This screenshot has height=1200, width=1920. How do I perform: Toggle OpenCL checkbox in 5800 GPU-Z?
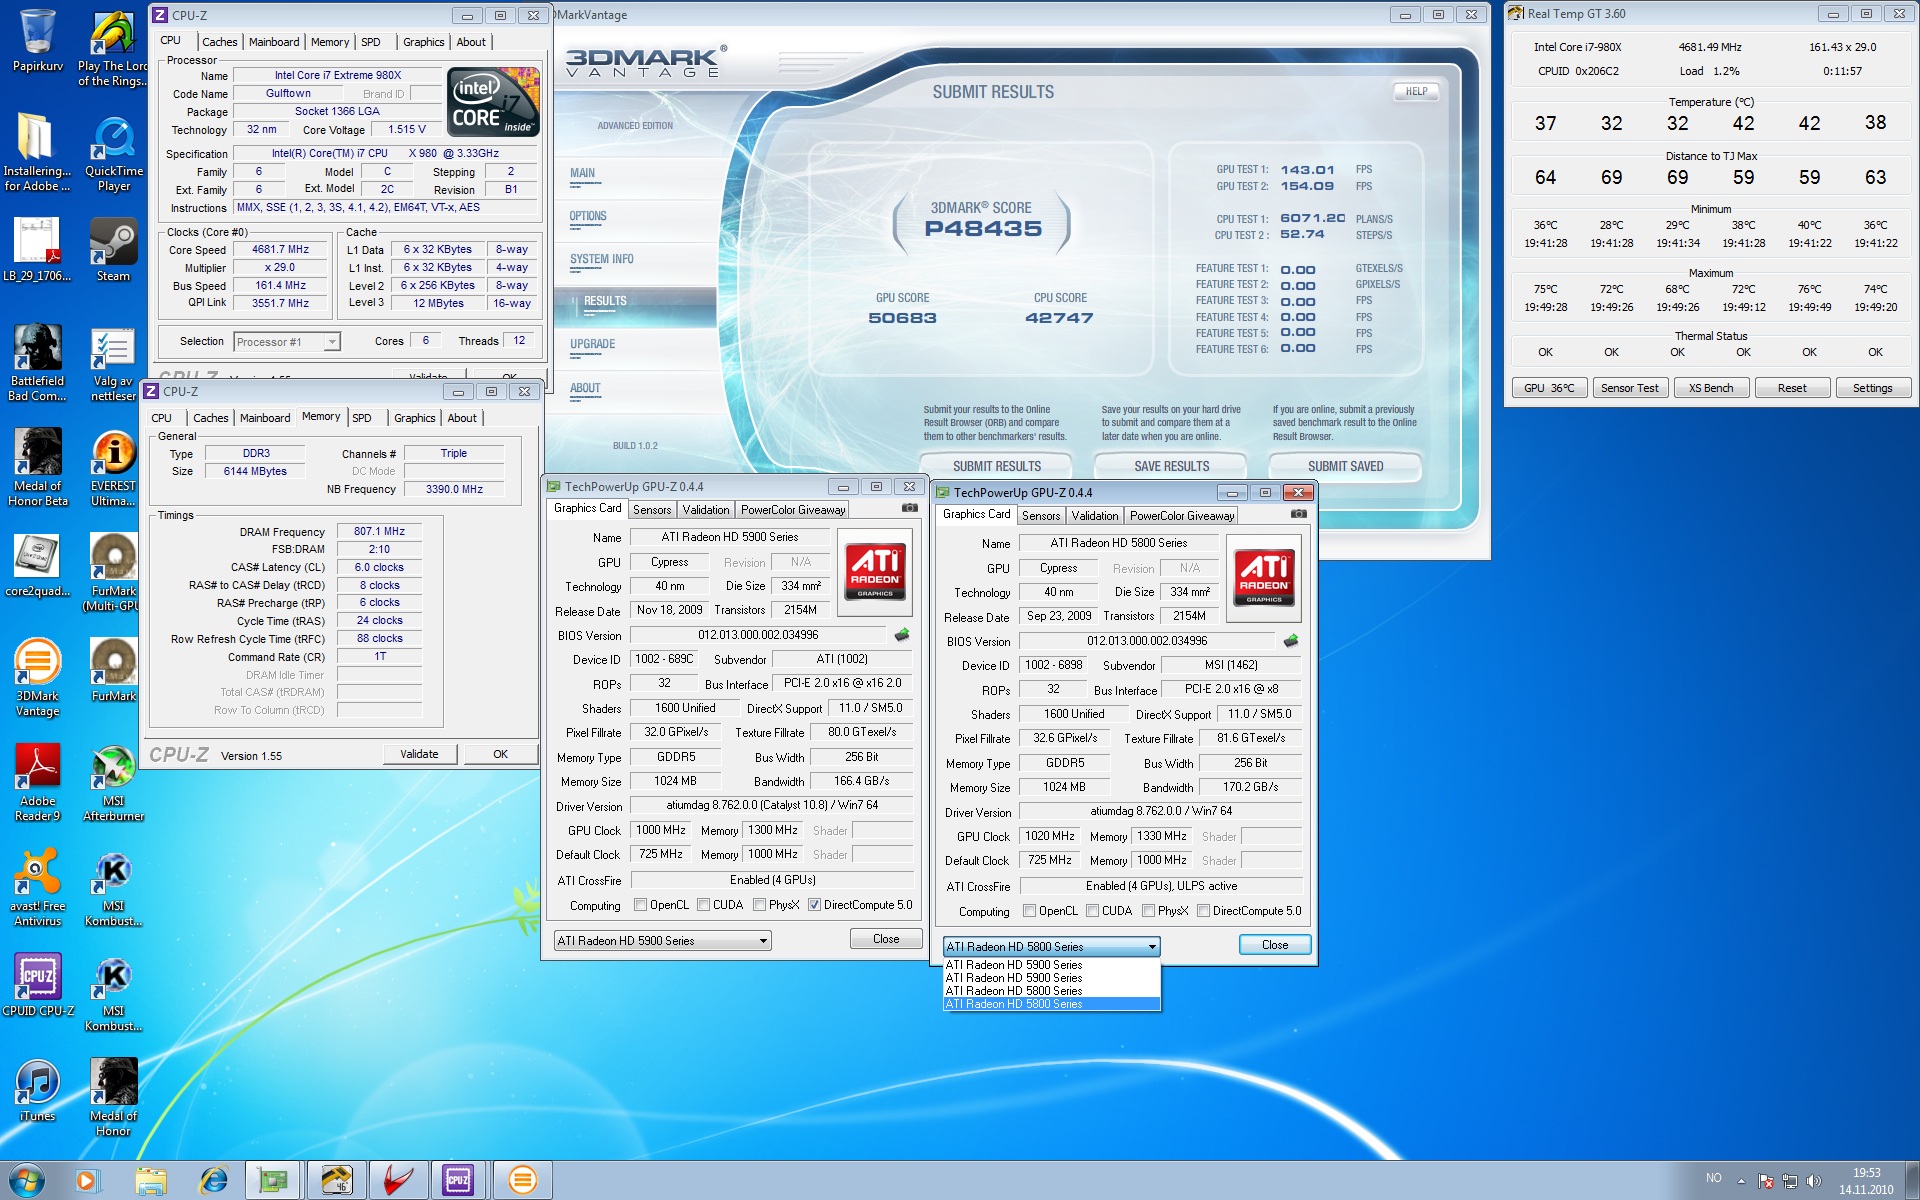tap(1030, 911)
